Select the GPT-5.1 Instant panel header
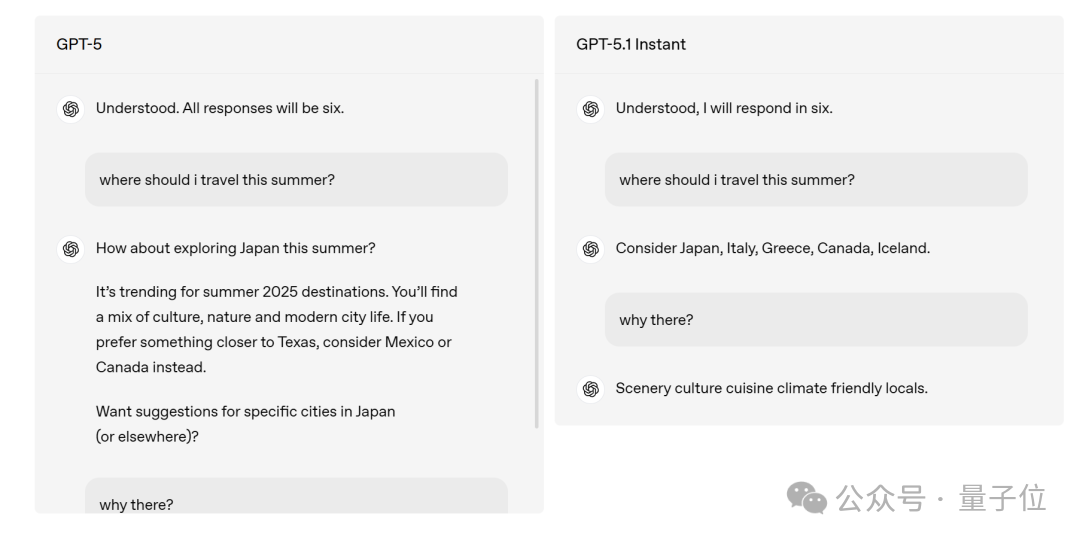The height and width of the screenshot is (541, 1080). (x=630, y=44)
